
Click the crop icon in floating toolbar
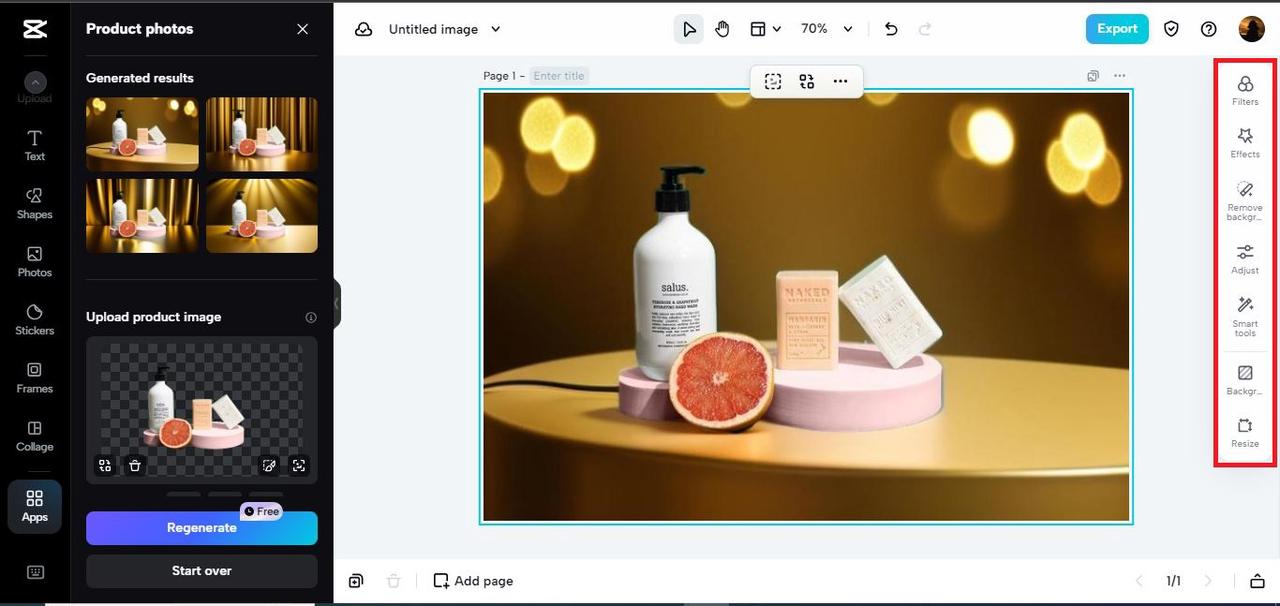[773, 82]
